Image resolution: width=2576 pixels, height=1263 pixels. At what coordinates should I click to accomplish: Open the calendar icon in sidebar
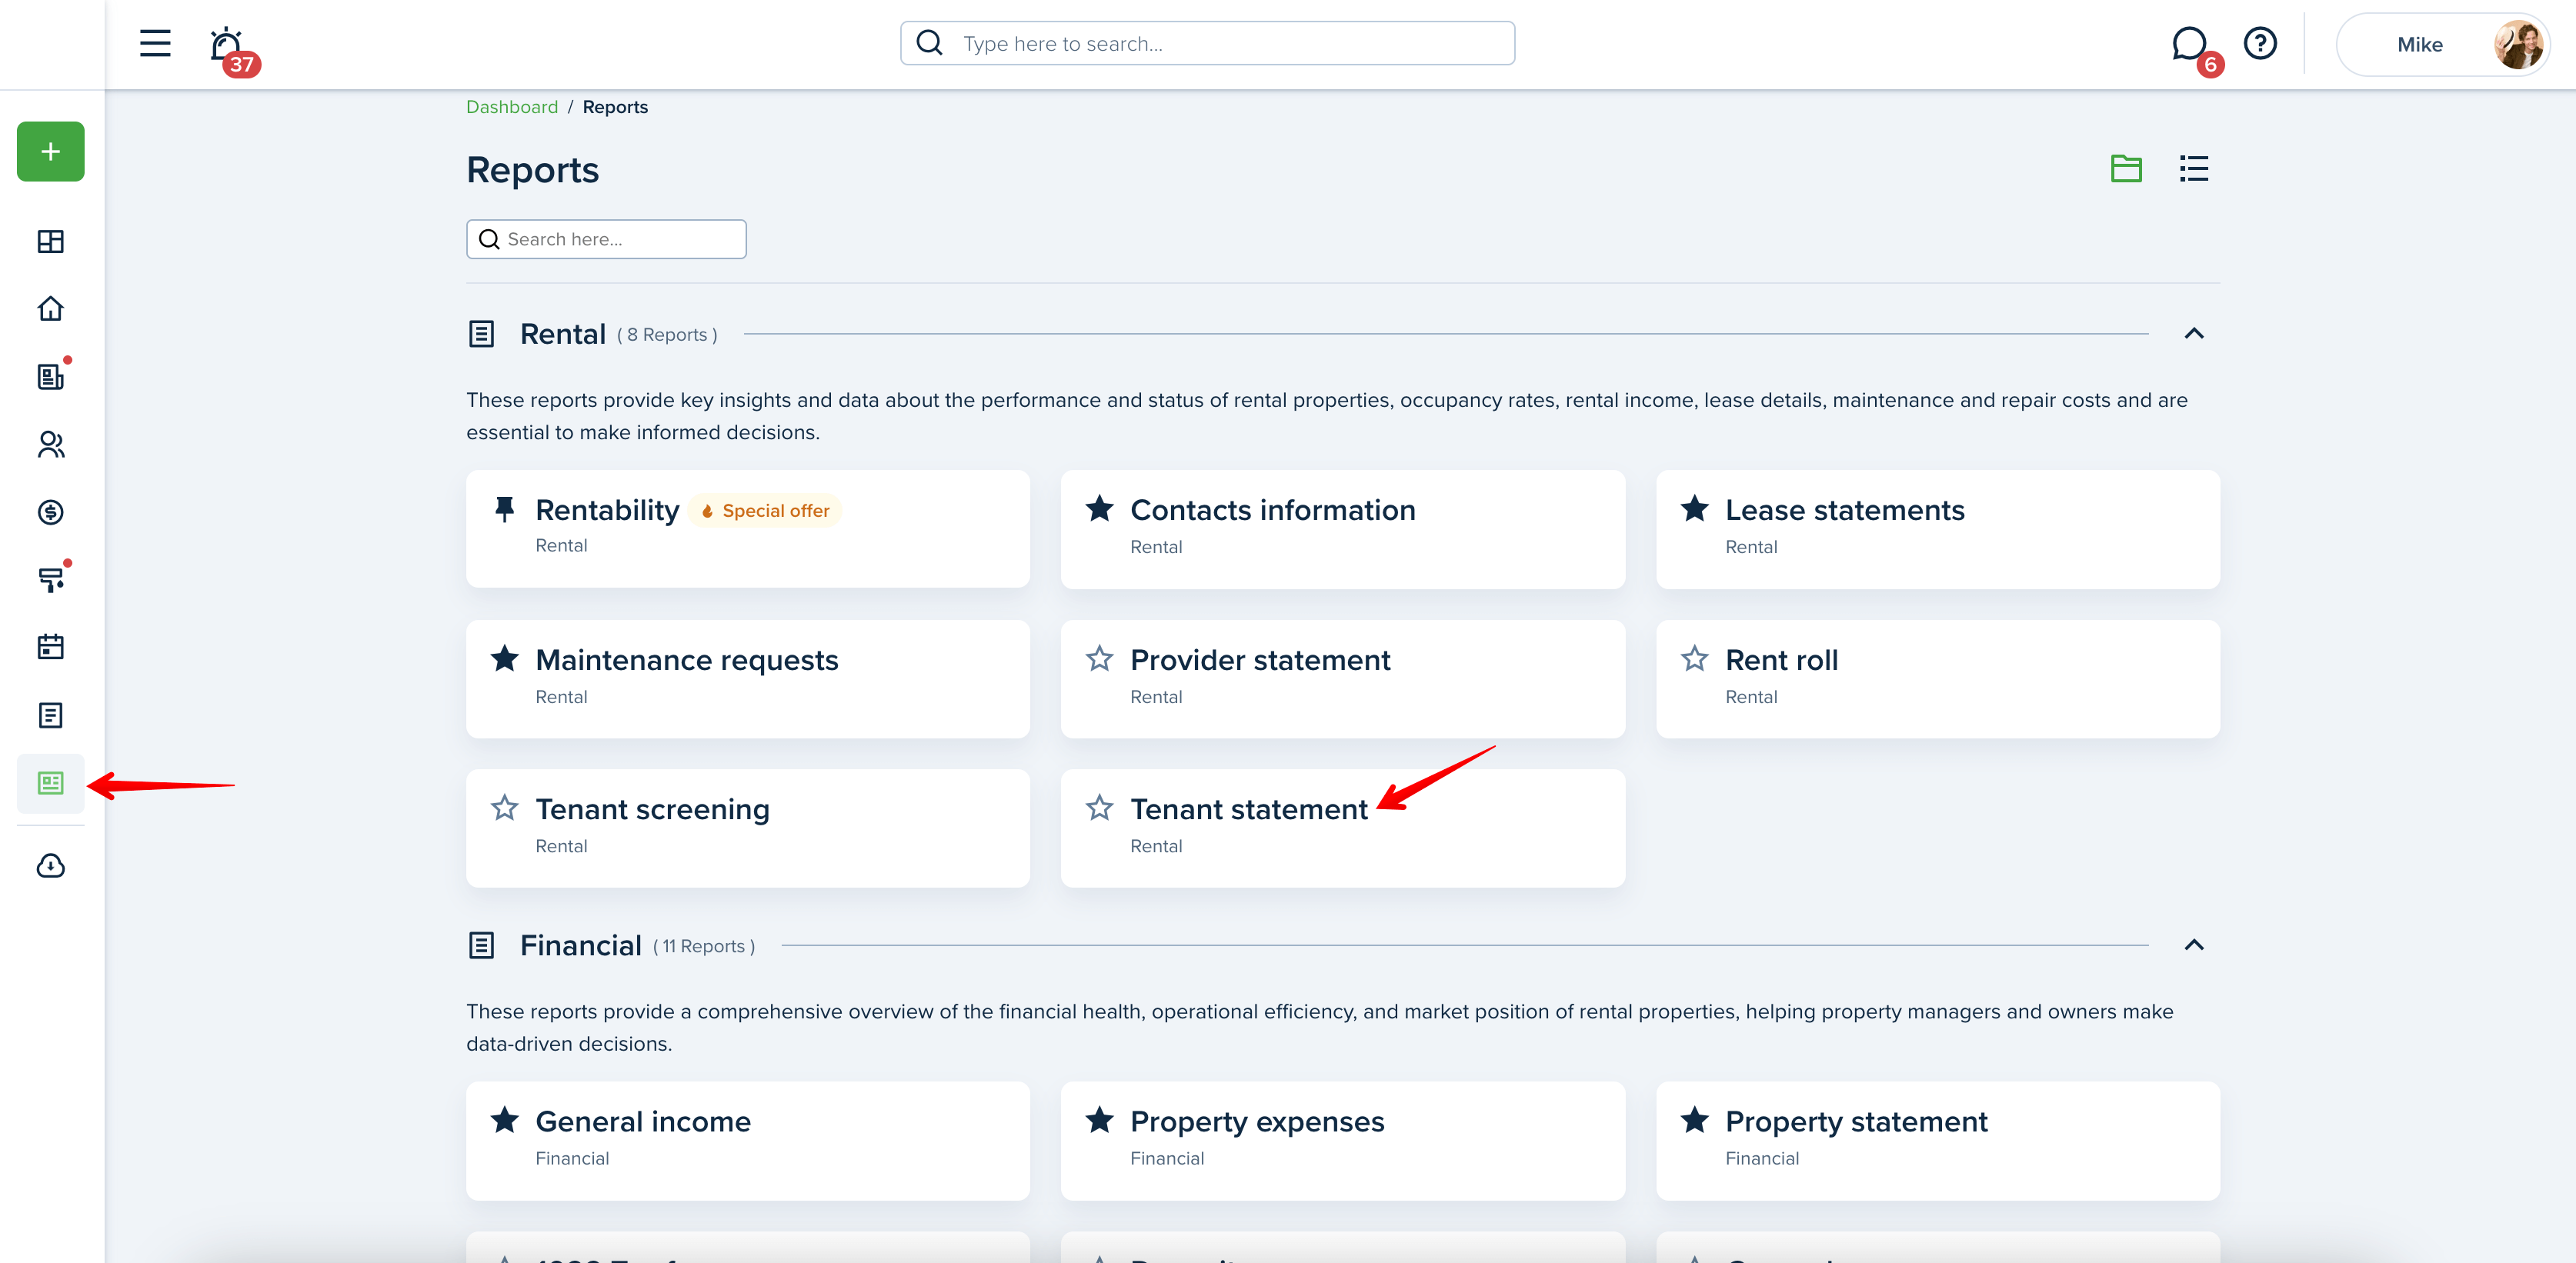point(51,647)
